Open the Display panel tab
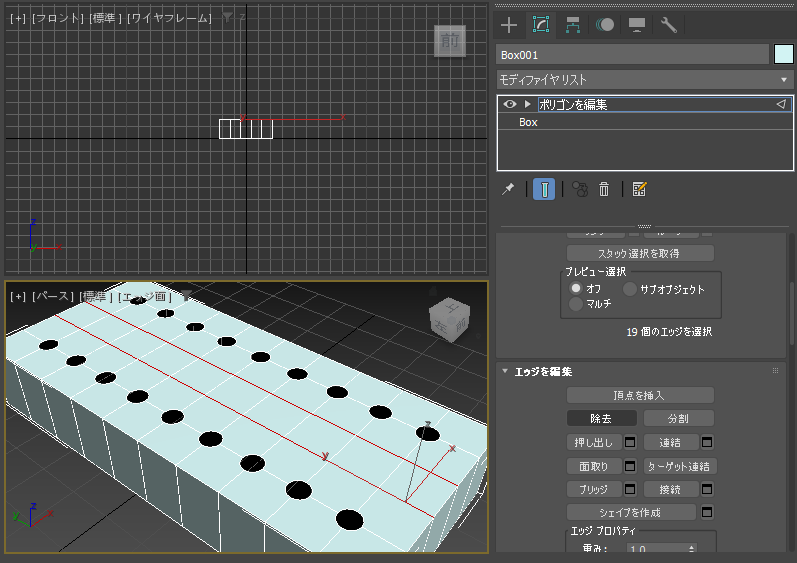 click(x=637, y=25)
